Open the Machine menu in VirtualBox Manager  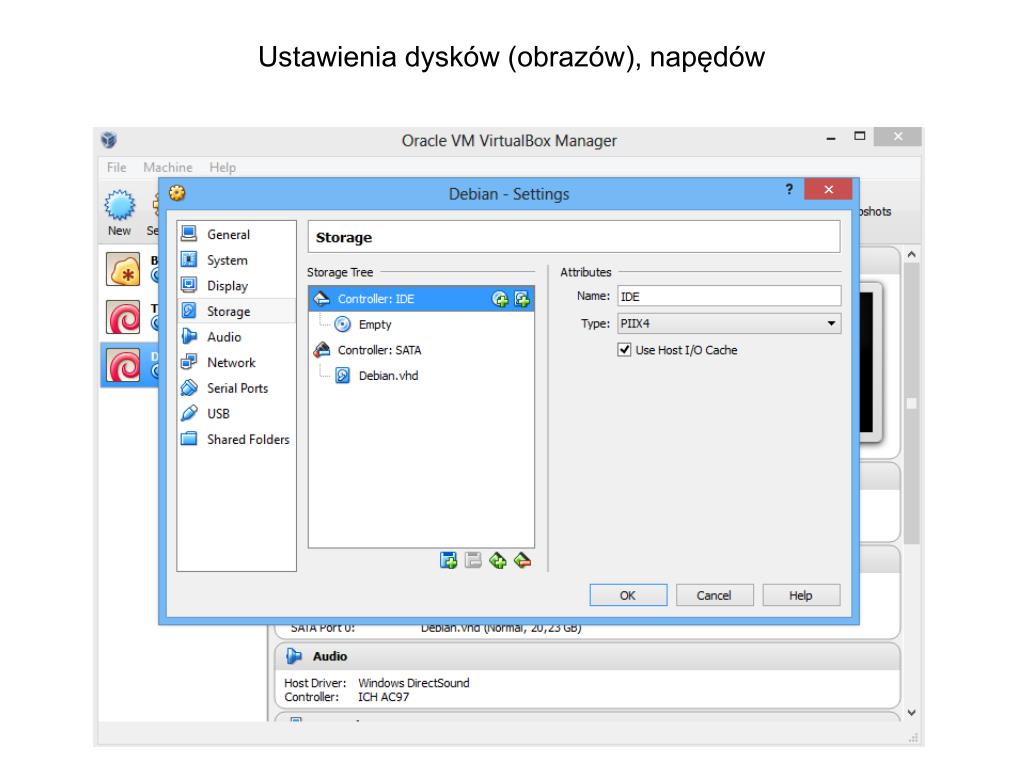coord(168,167)
